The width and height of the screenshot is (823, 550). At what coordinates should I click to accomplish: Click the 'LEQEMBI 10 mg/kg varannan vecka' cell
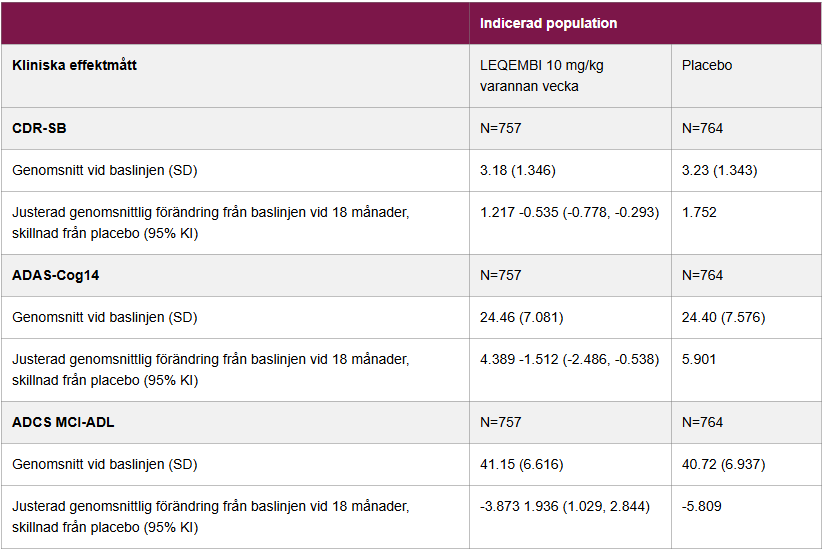click(x=541, y=76)
